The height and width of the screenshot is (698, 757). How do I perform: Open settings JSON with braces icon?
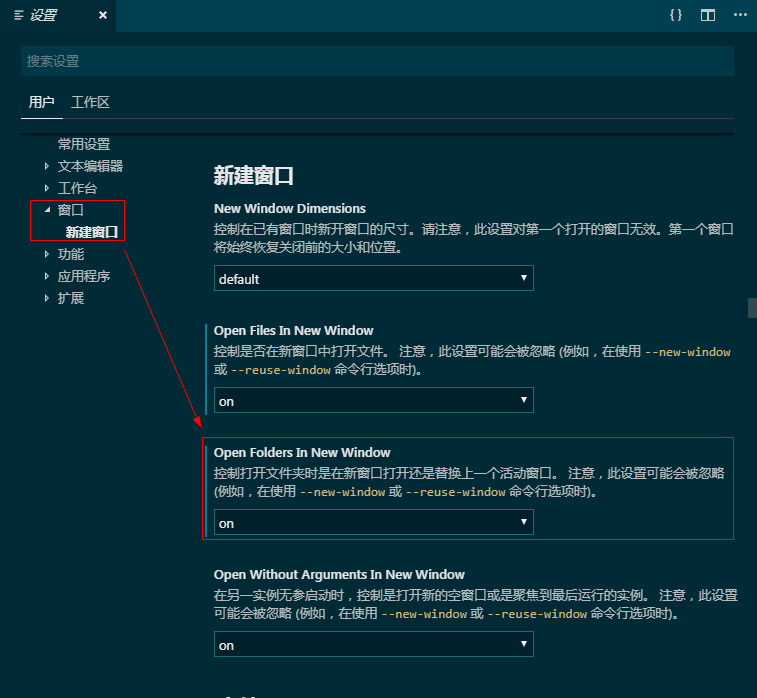click(x=676, y=15)
